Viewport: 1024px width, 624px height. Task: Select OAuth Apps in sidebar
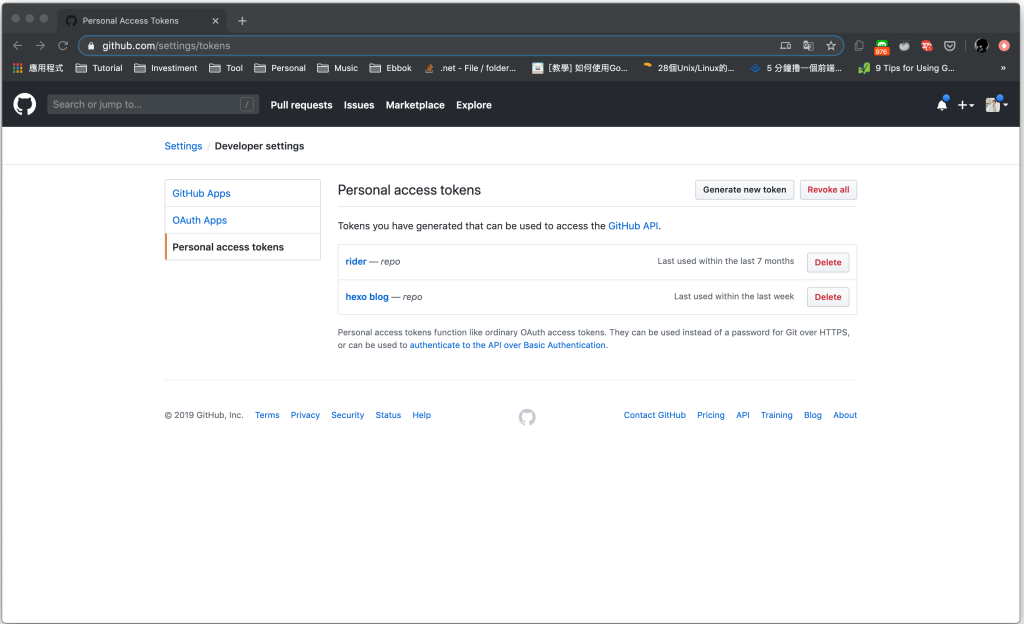pyautogui.click(x=242, y=220)
